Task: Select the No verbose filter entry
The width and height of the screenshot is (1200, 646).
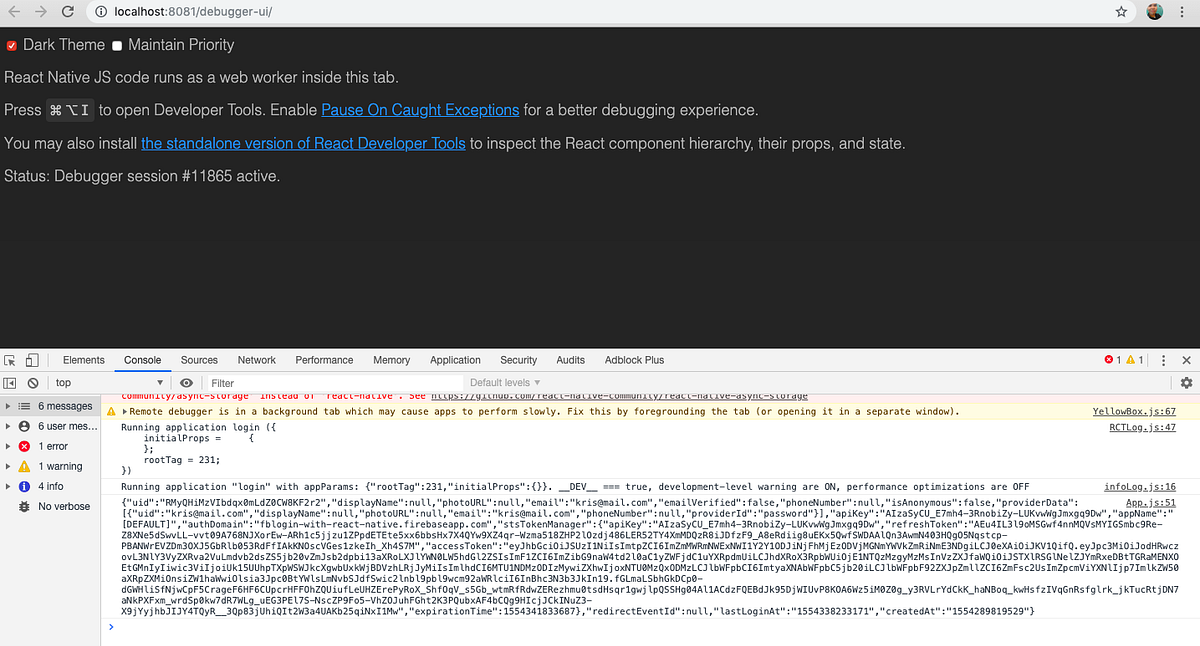Action: click(50, 506)
